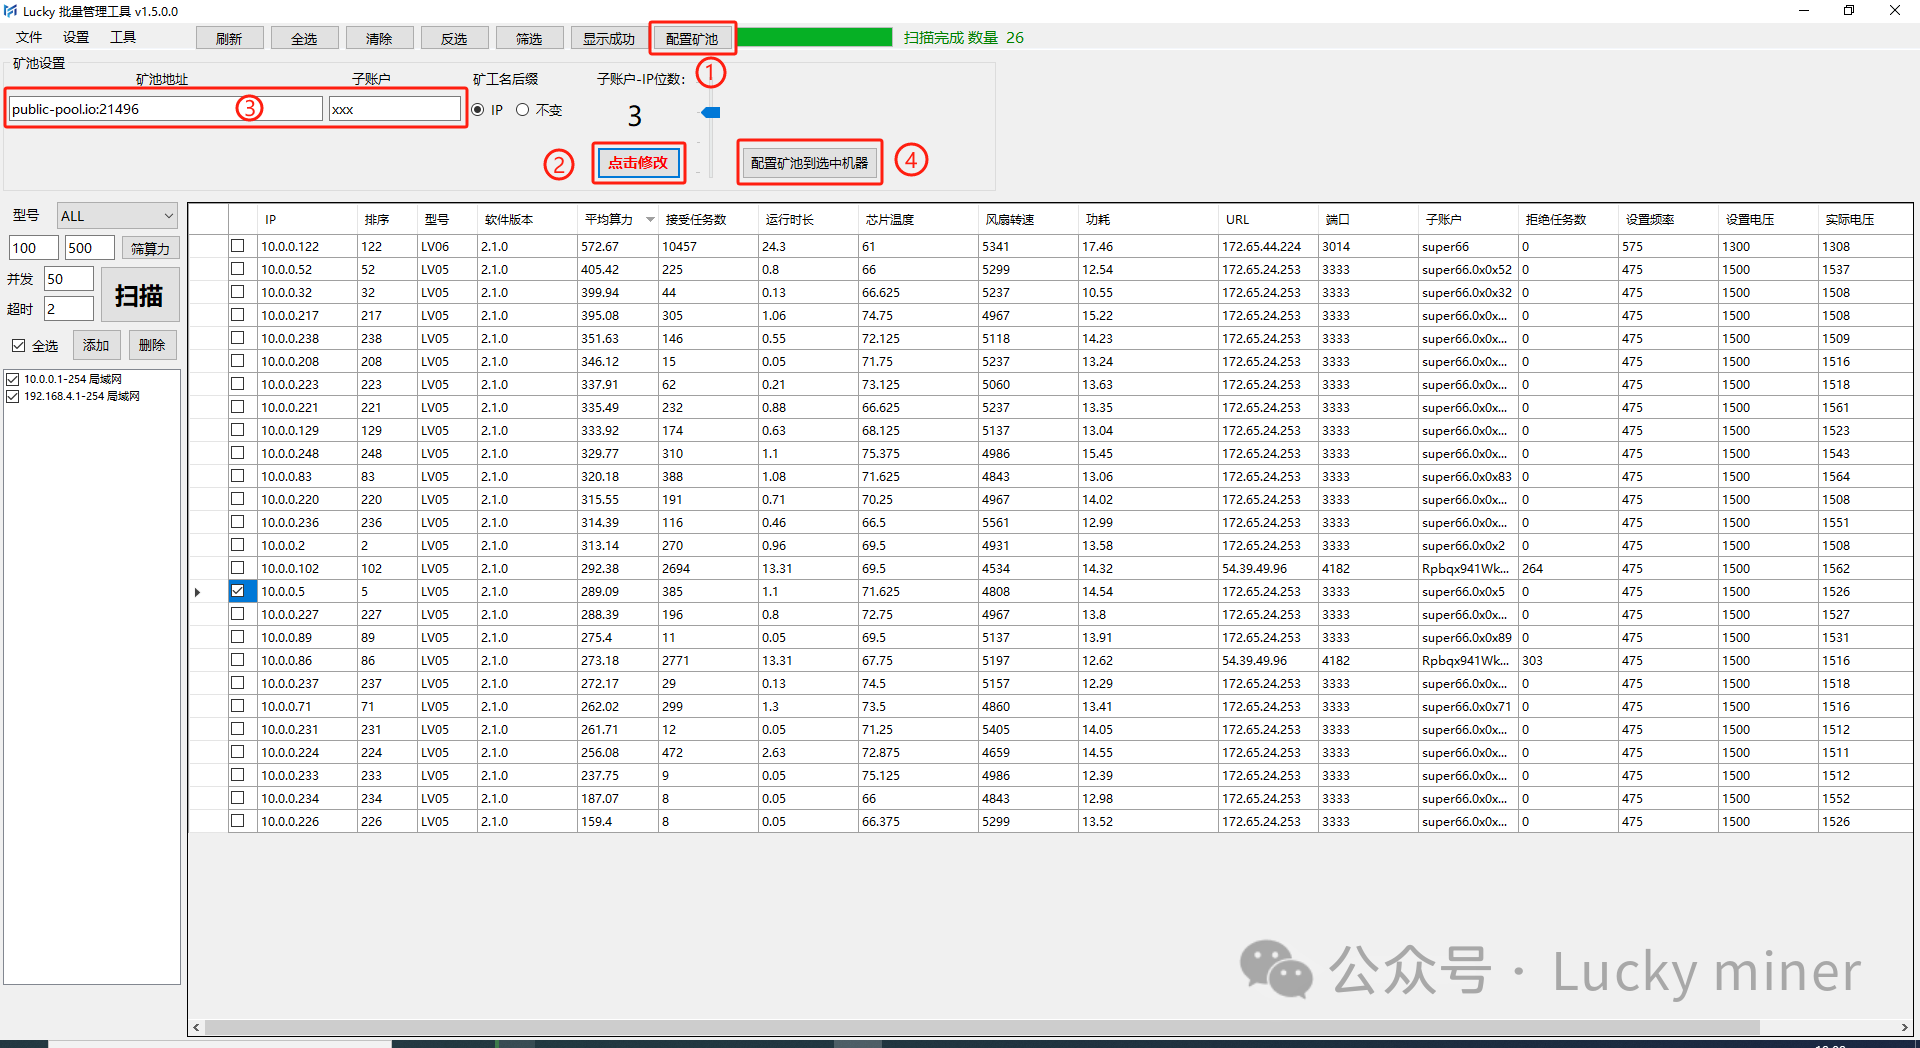Click the 筛算力 hashrate filter button
The width and height of the screenshot is (1920, 1048).
150,249
